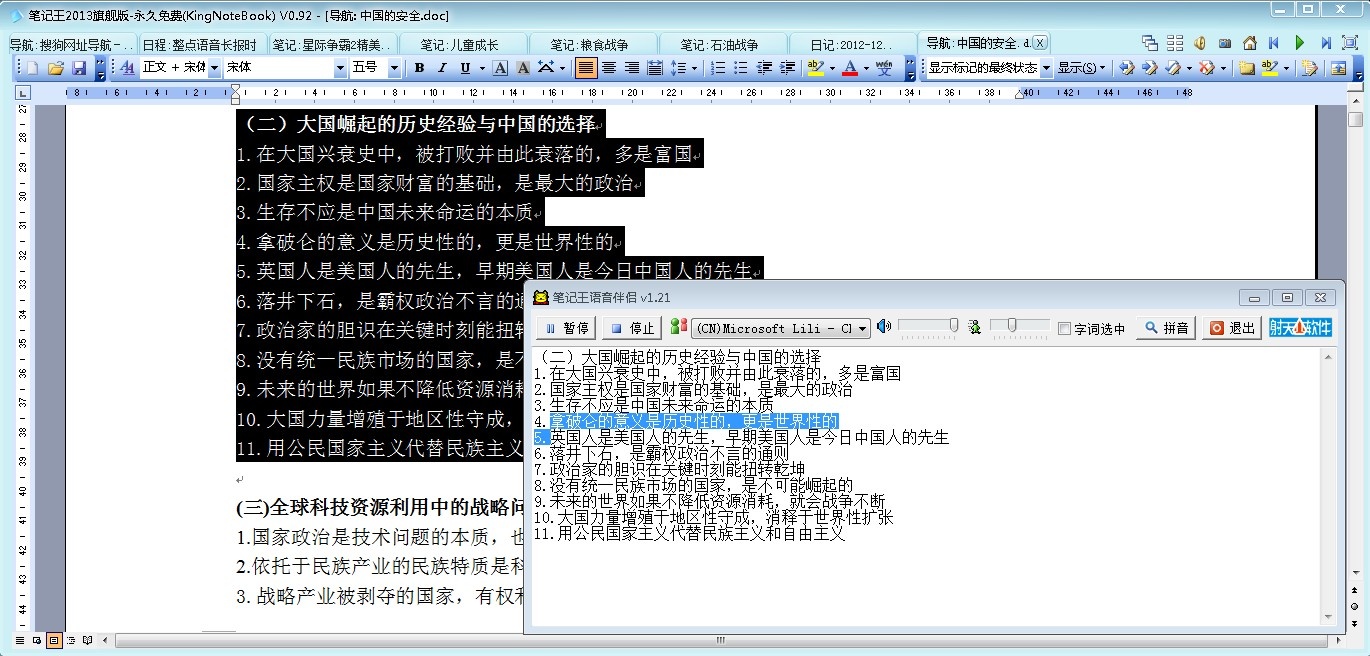Apply bulleted list formatting
Image resolution: width=1370 pixels, height=656 pixels.
(x=741, y=68)
